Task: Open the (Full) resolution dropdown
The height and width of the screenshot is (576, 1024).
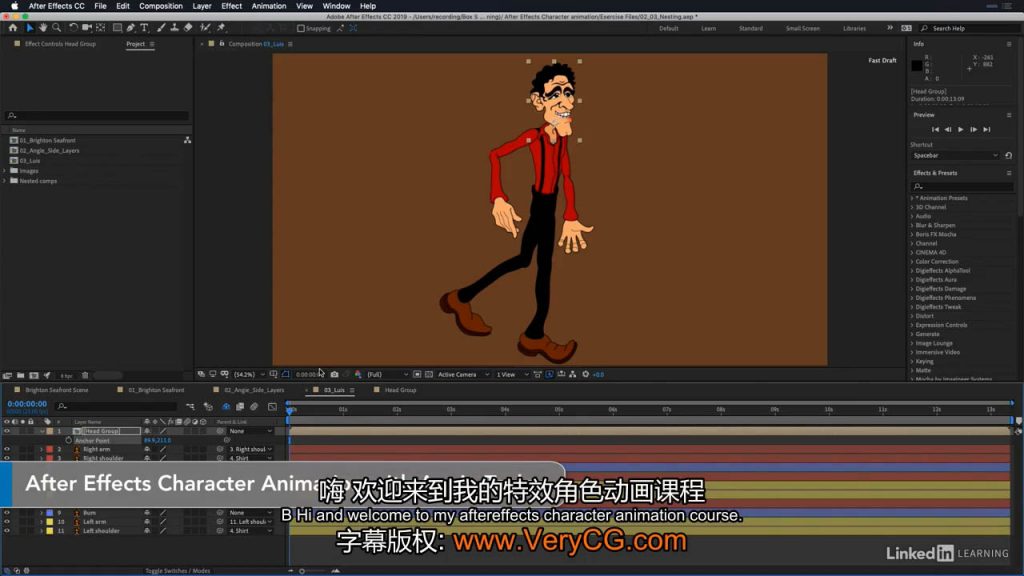Action: 387,374
